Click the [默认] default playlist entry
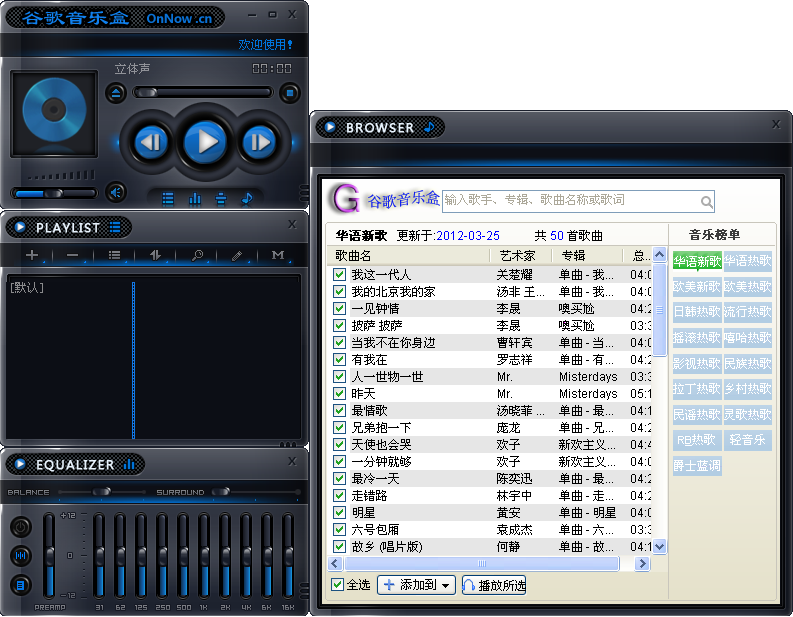 click(27, 288)
